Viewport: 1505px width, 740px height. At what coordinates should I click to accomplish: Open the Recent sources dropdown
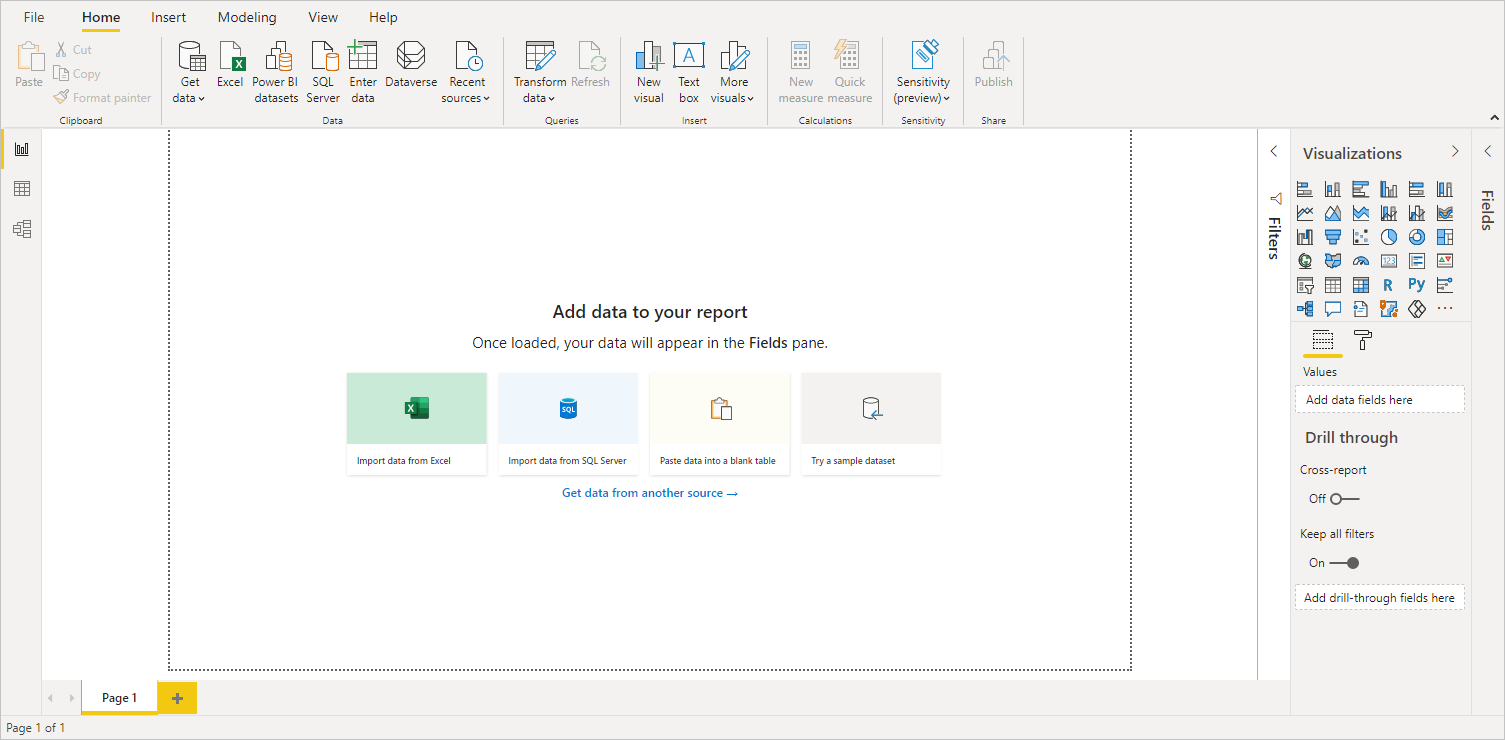pos(466,72)
